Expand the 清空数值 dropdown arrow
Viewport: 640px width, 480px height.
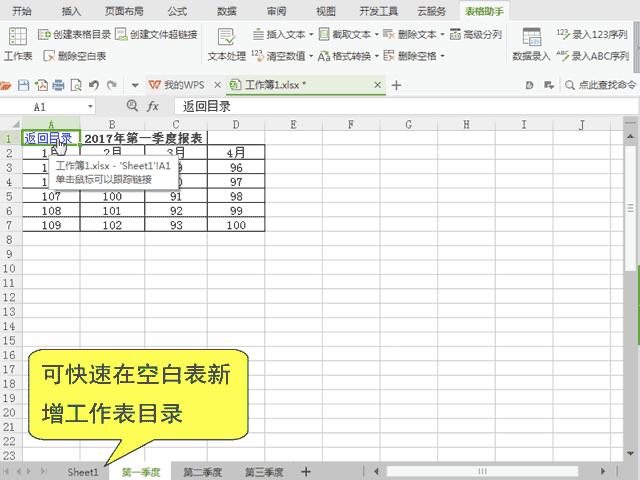[x=311, y=56]
